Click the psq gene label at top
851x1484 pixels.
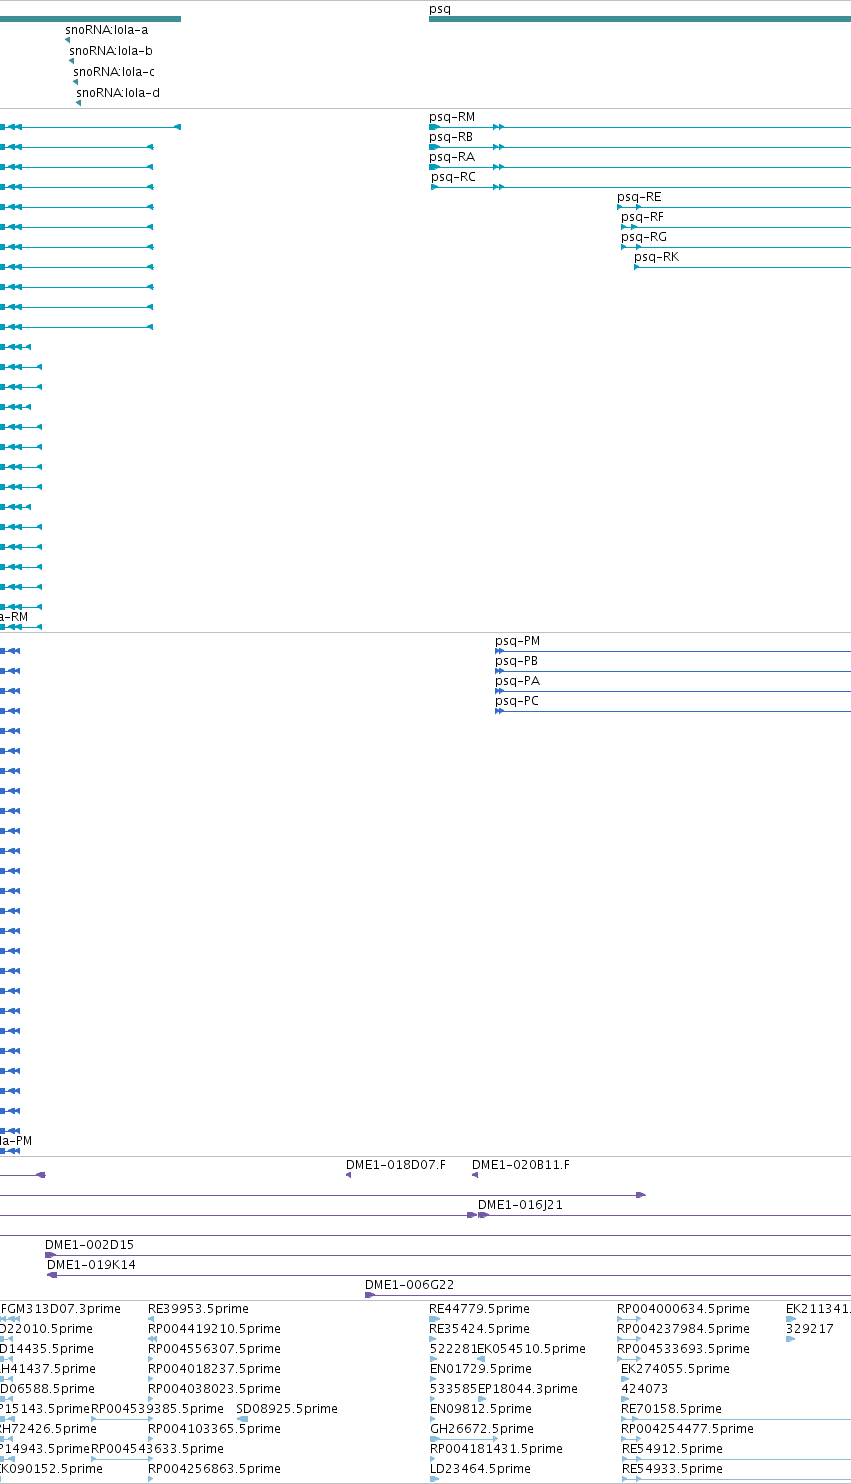[440, 9]
